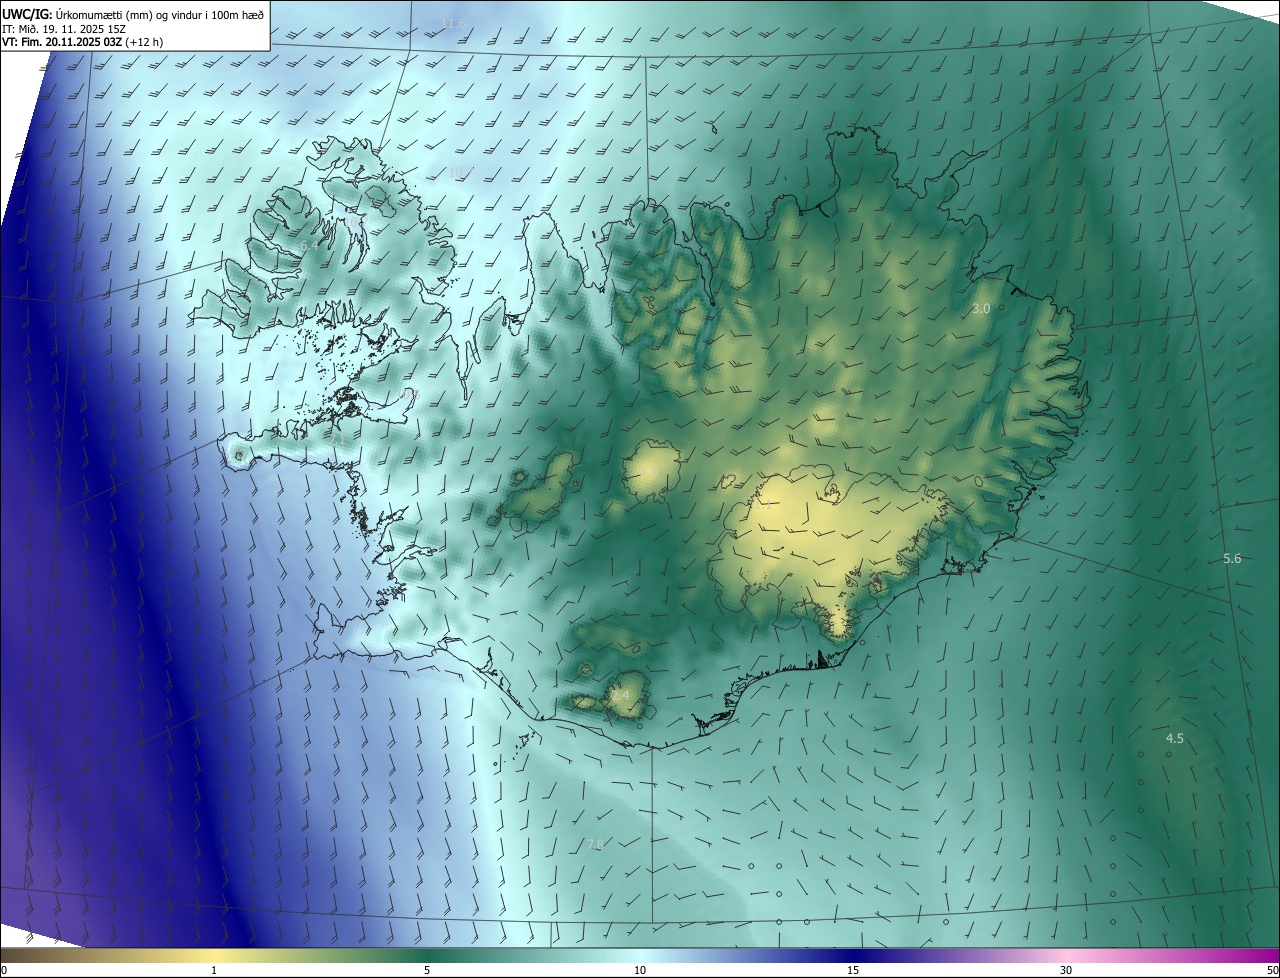Click the 50 tick on the colour scale

[1272, 970]
